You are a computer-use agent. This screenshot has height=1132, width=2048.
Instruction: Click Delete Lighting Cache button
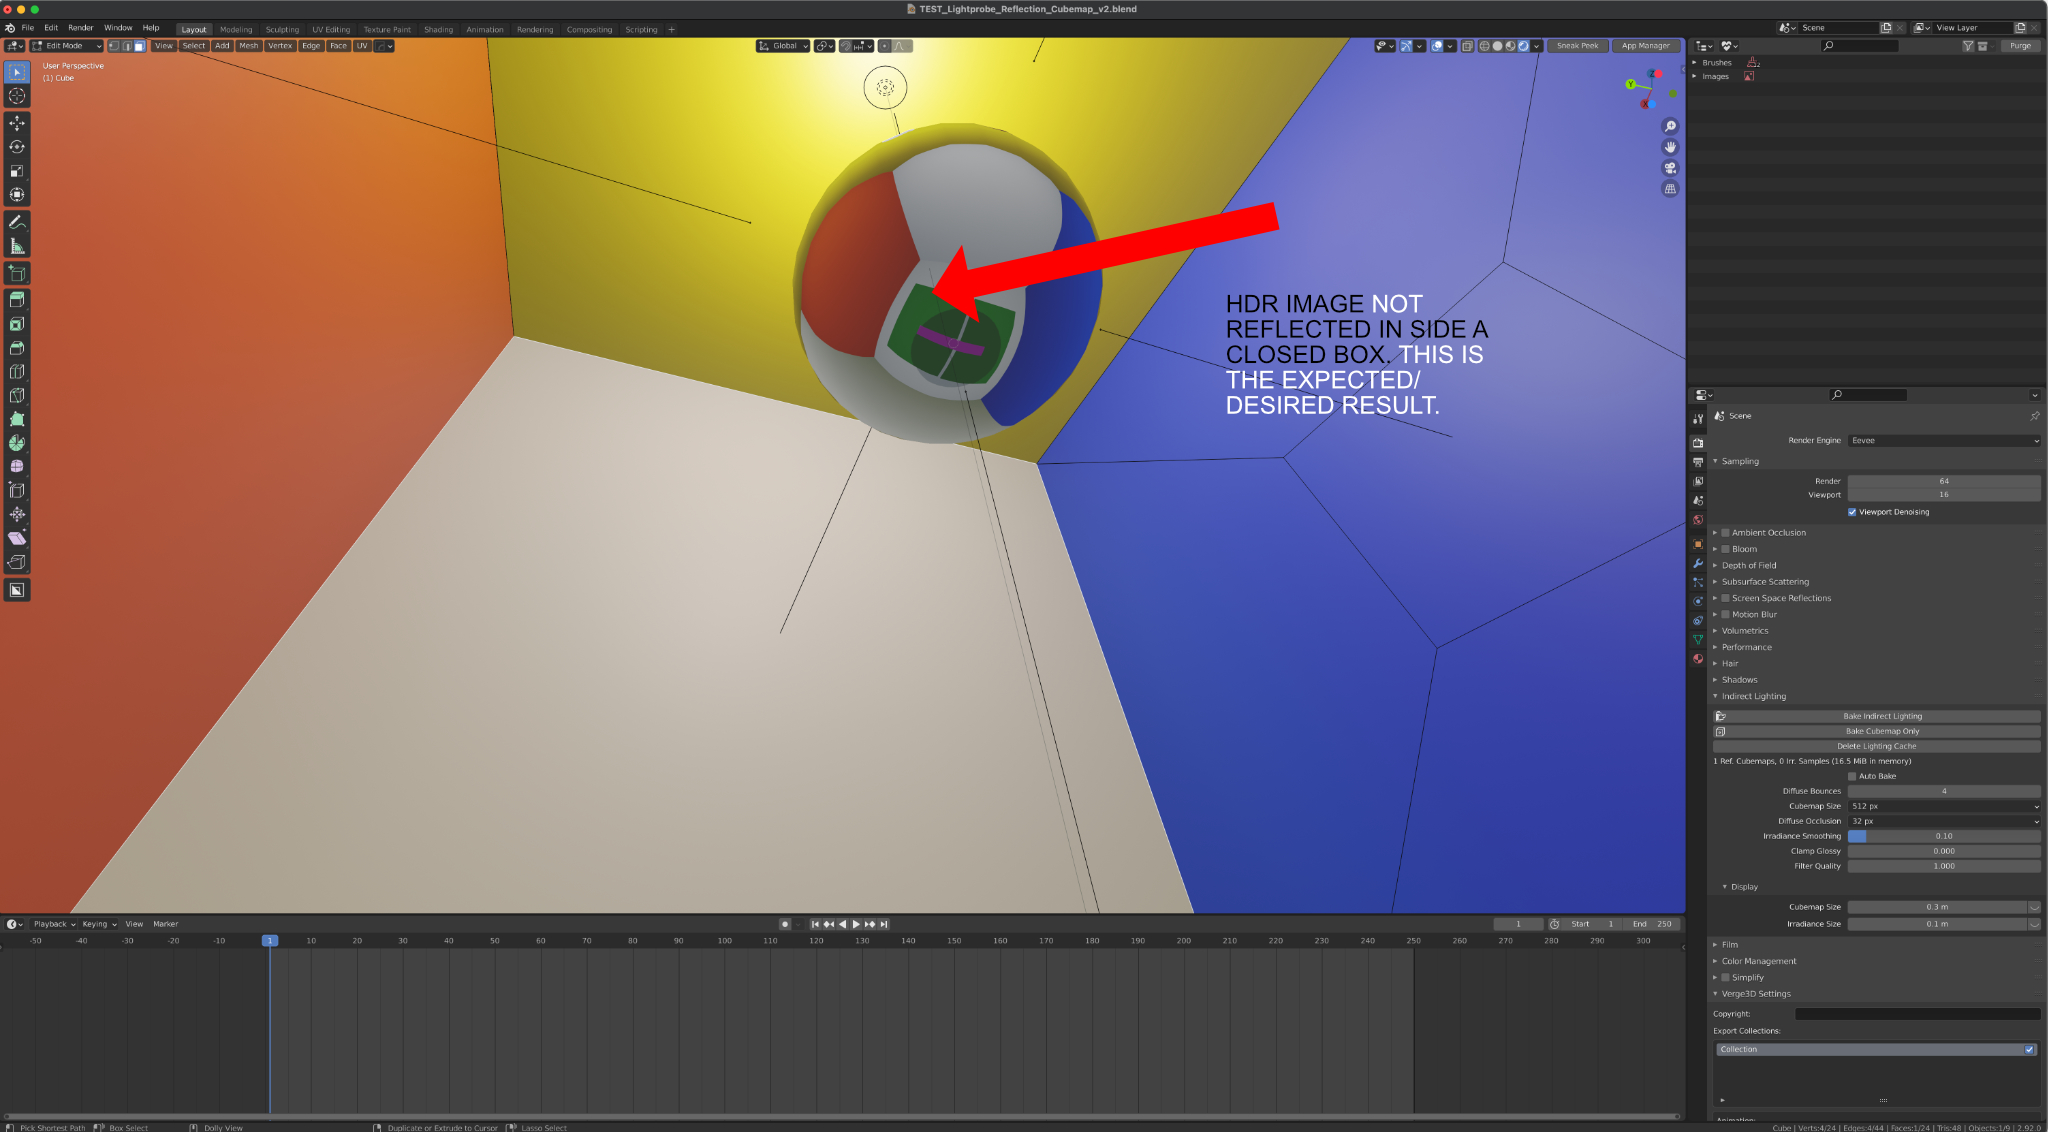click(x=1876, y=746)
